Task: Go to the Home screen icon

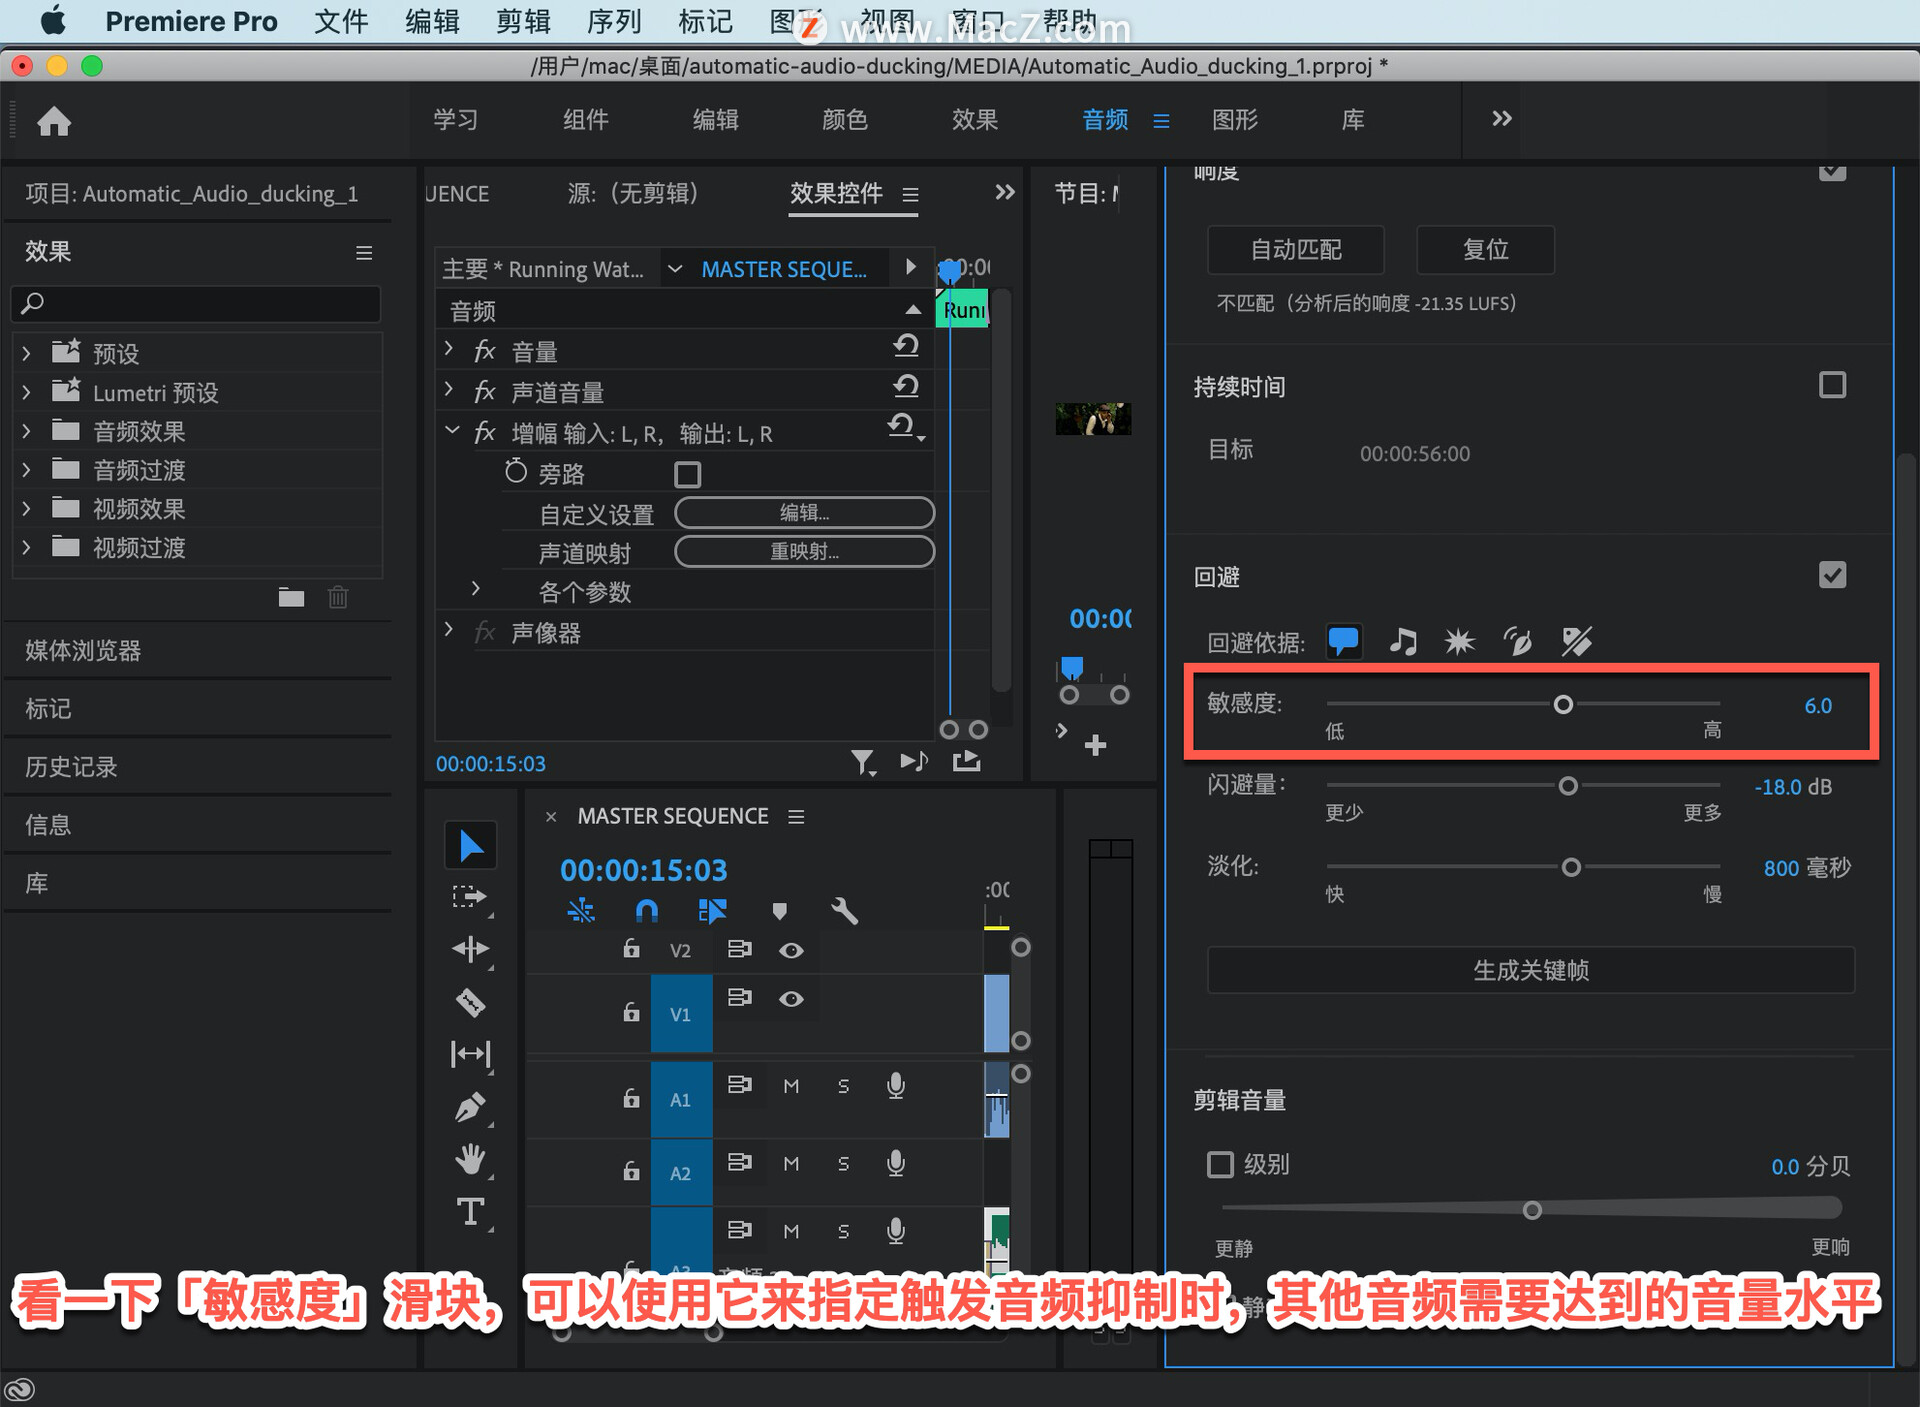Action: [x=54, y=121]
